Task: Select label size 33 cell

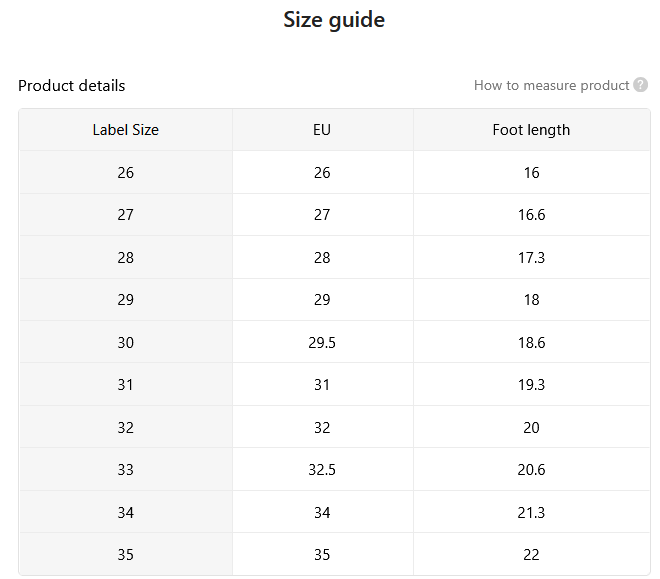Action: click(x=125, y=470)
